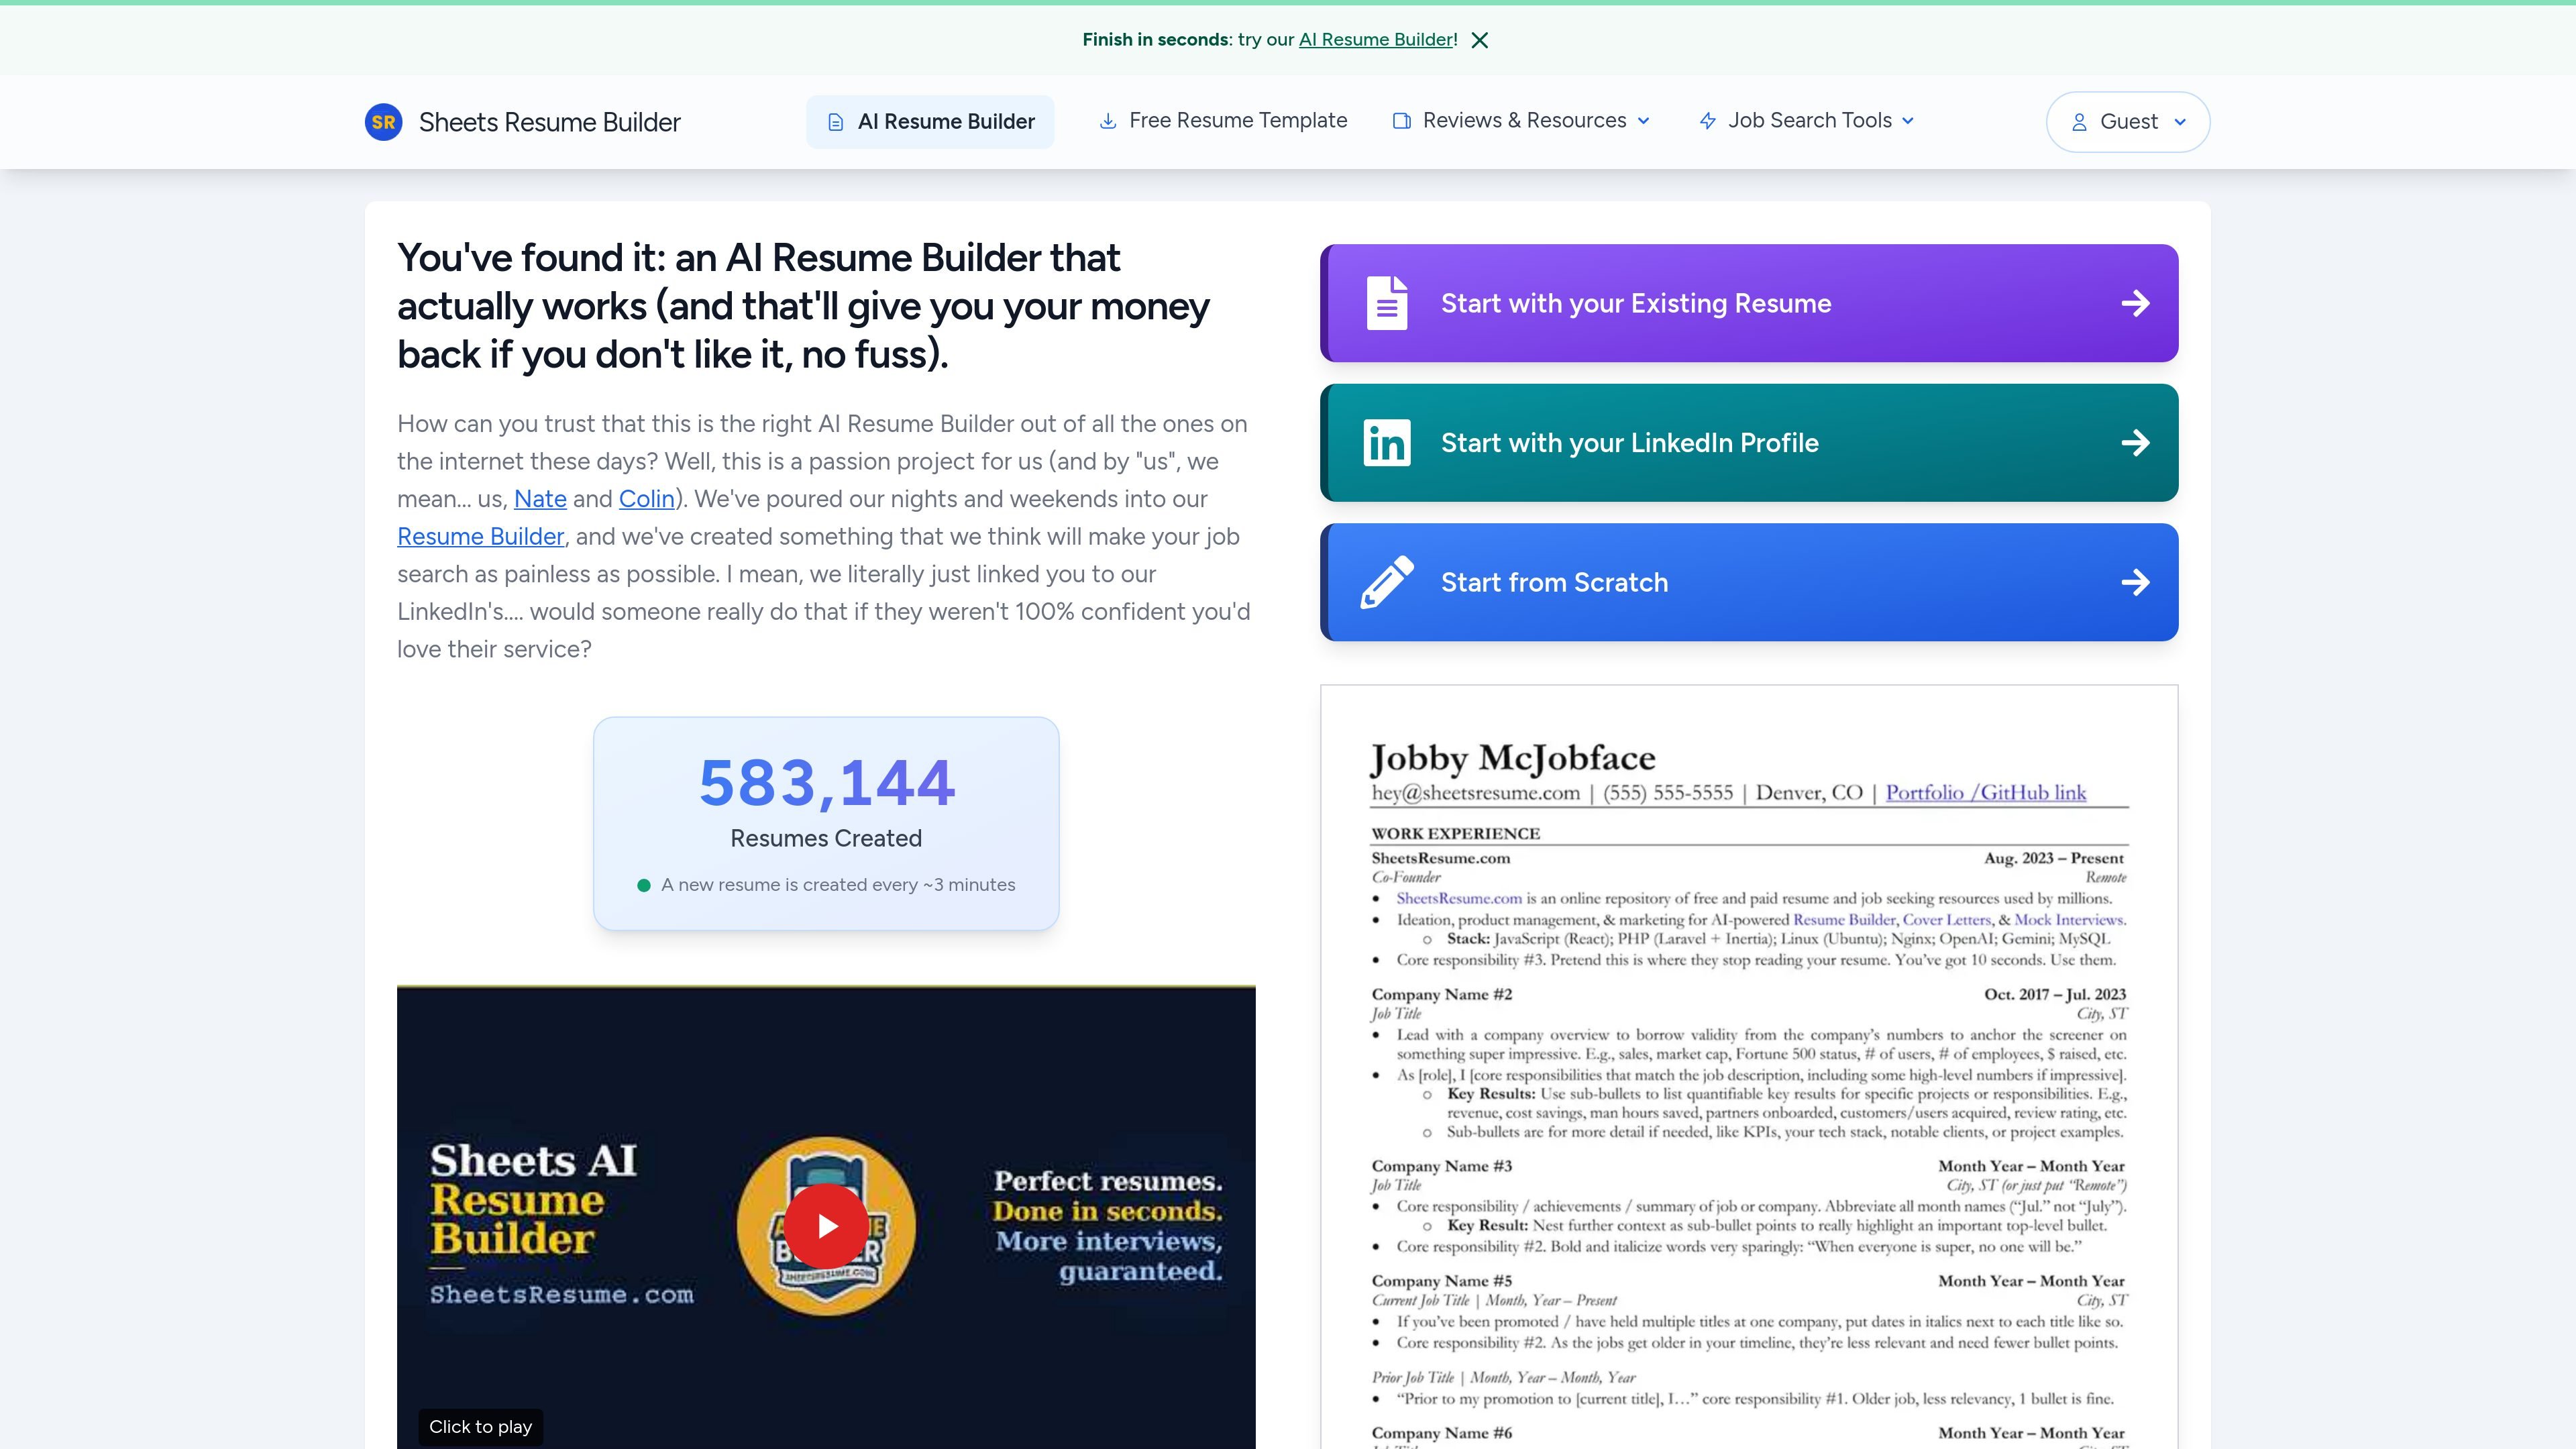Expand the Guest dropdown chevron
The image size is (2576, 1449).
(2180, 122)
